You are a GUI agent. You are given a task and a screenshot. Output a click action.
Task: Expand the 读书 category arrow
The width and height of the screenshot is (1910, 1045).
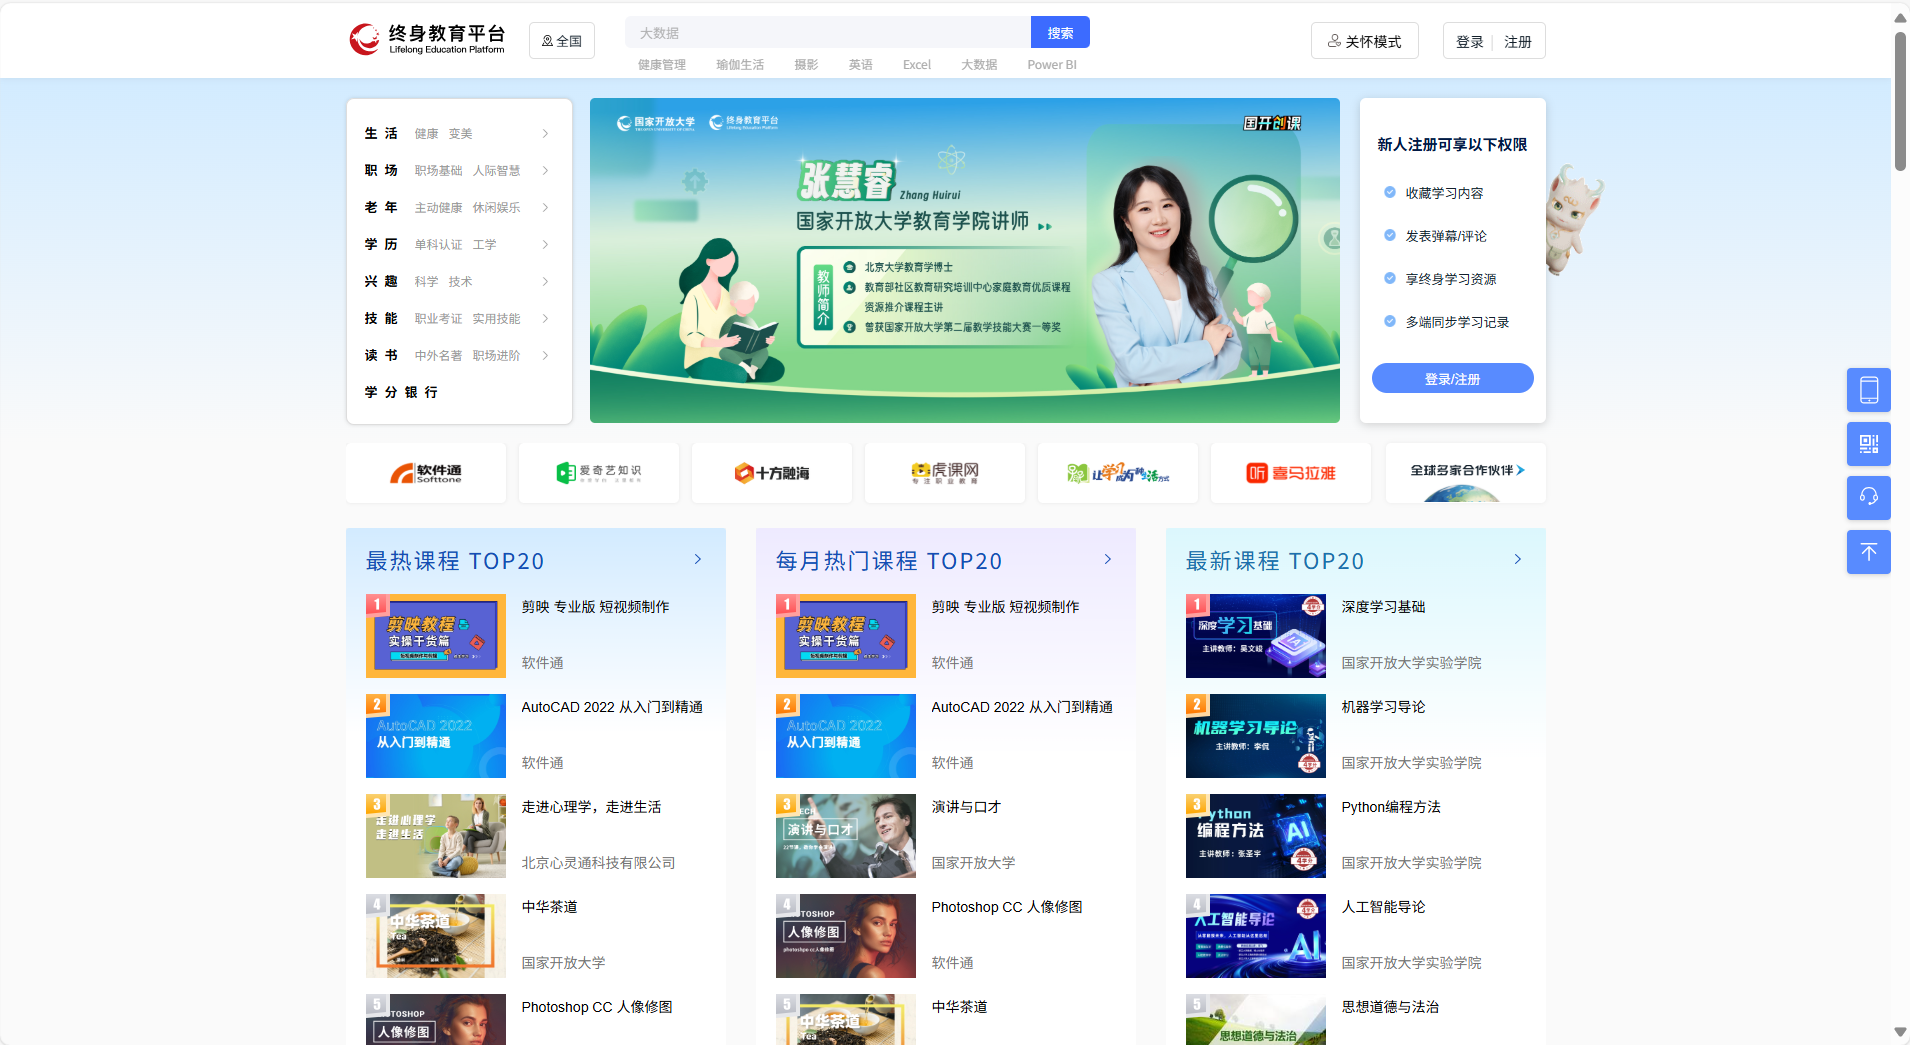click(x=545, y=356)
